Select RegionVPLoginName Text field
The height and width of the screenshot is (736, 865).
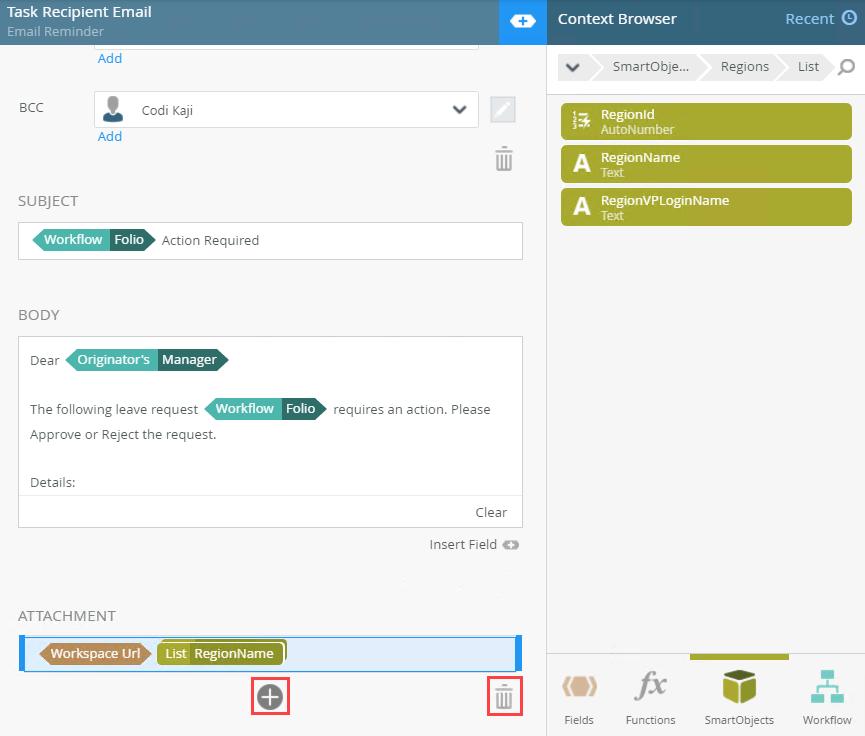706,207
